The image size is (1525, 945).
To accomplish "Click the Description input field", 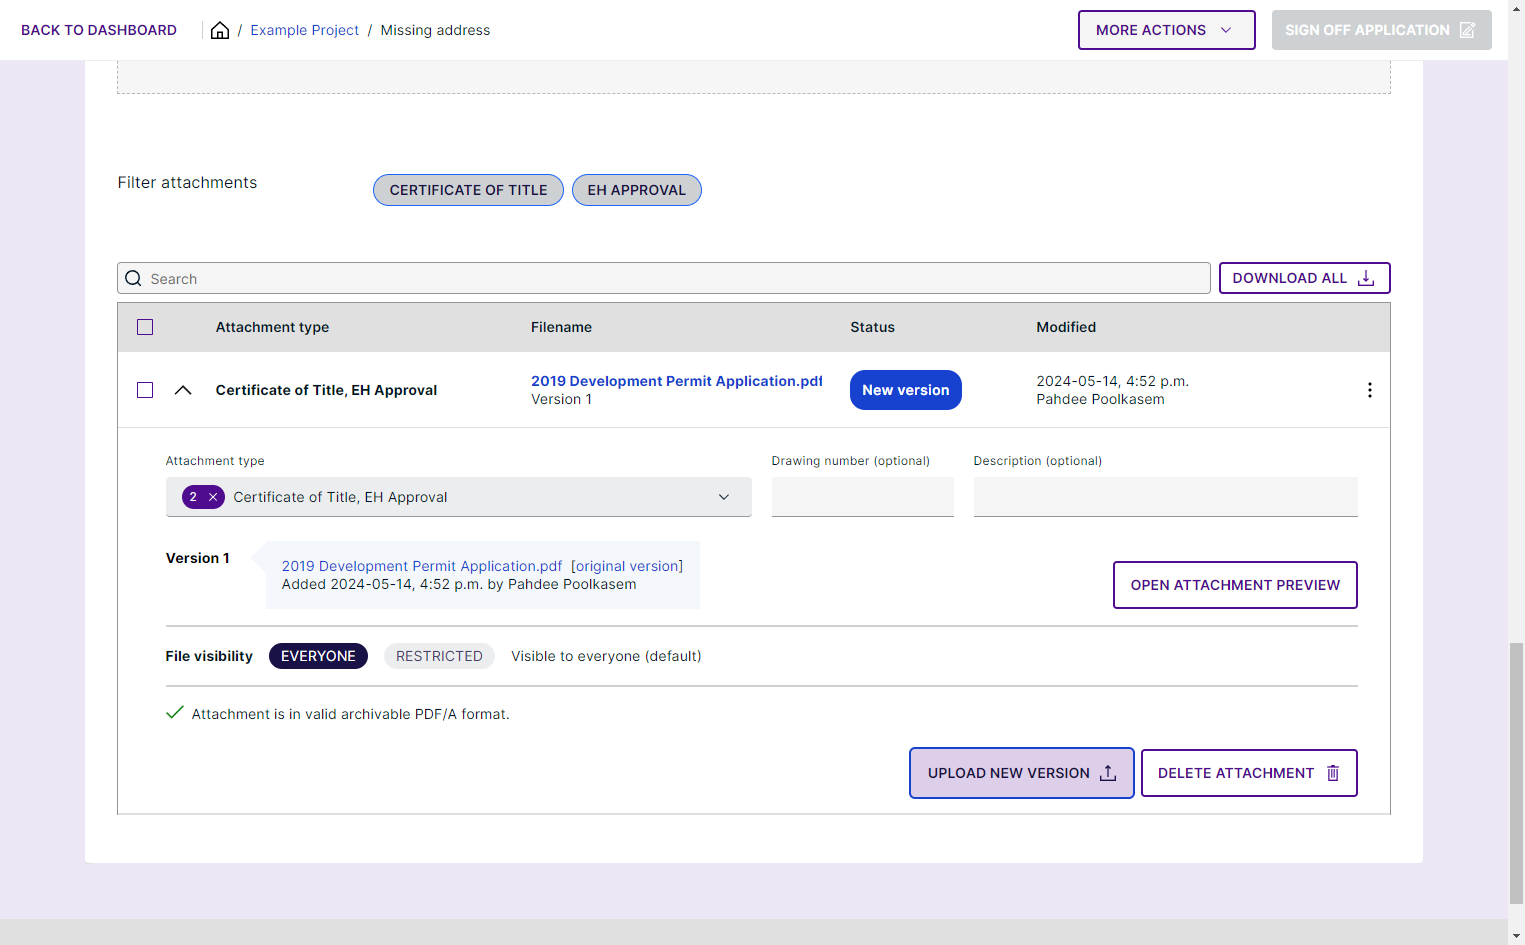I will [1165, 497].
